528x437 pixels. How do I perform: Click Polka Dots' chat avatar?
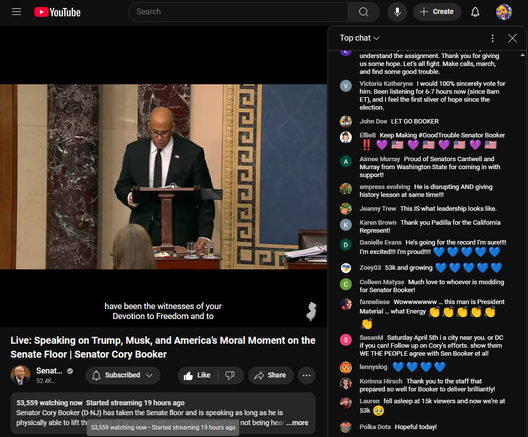[346, 427]
